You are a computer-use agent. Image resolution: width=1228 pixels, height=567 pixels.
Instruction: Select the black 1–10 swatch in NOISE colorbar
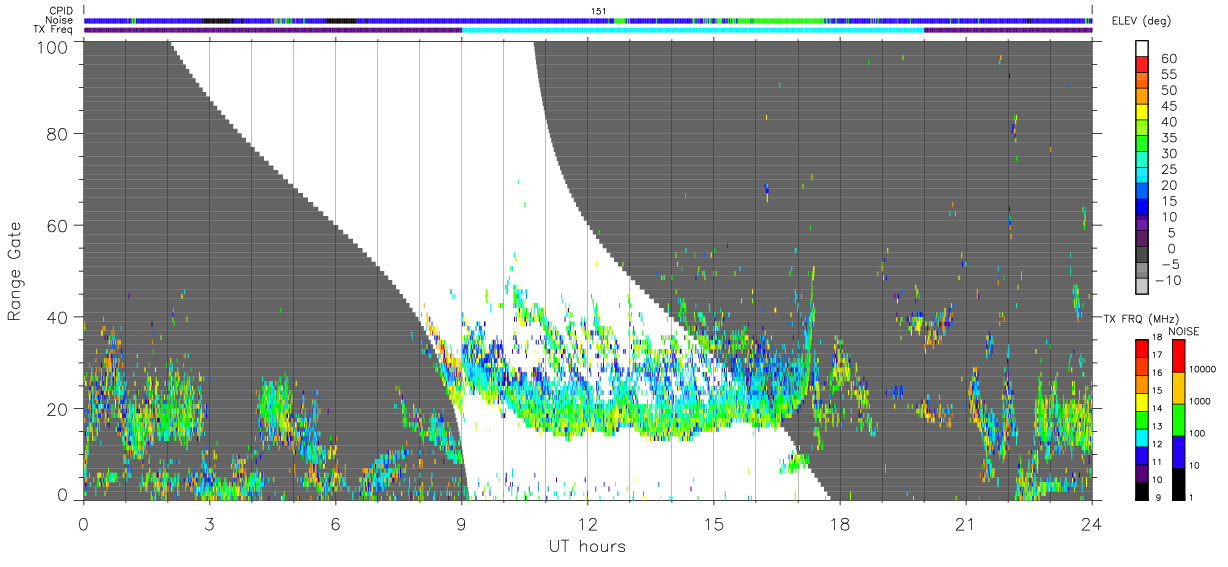1178,484
